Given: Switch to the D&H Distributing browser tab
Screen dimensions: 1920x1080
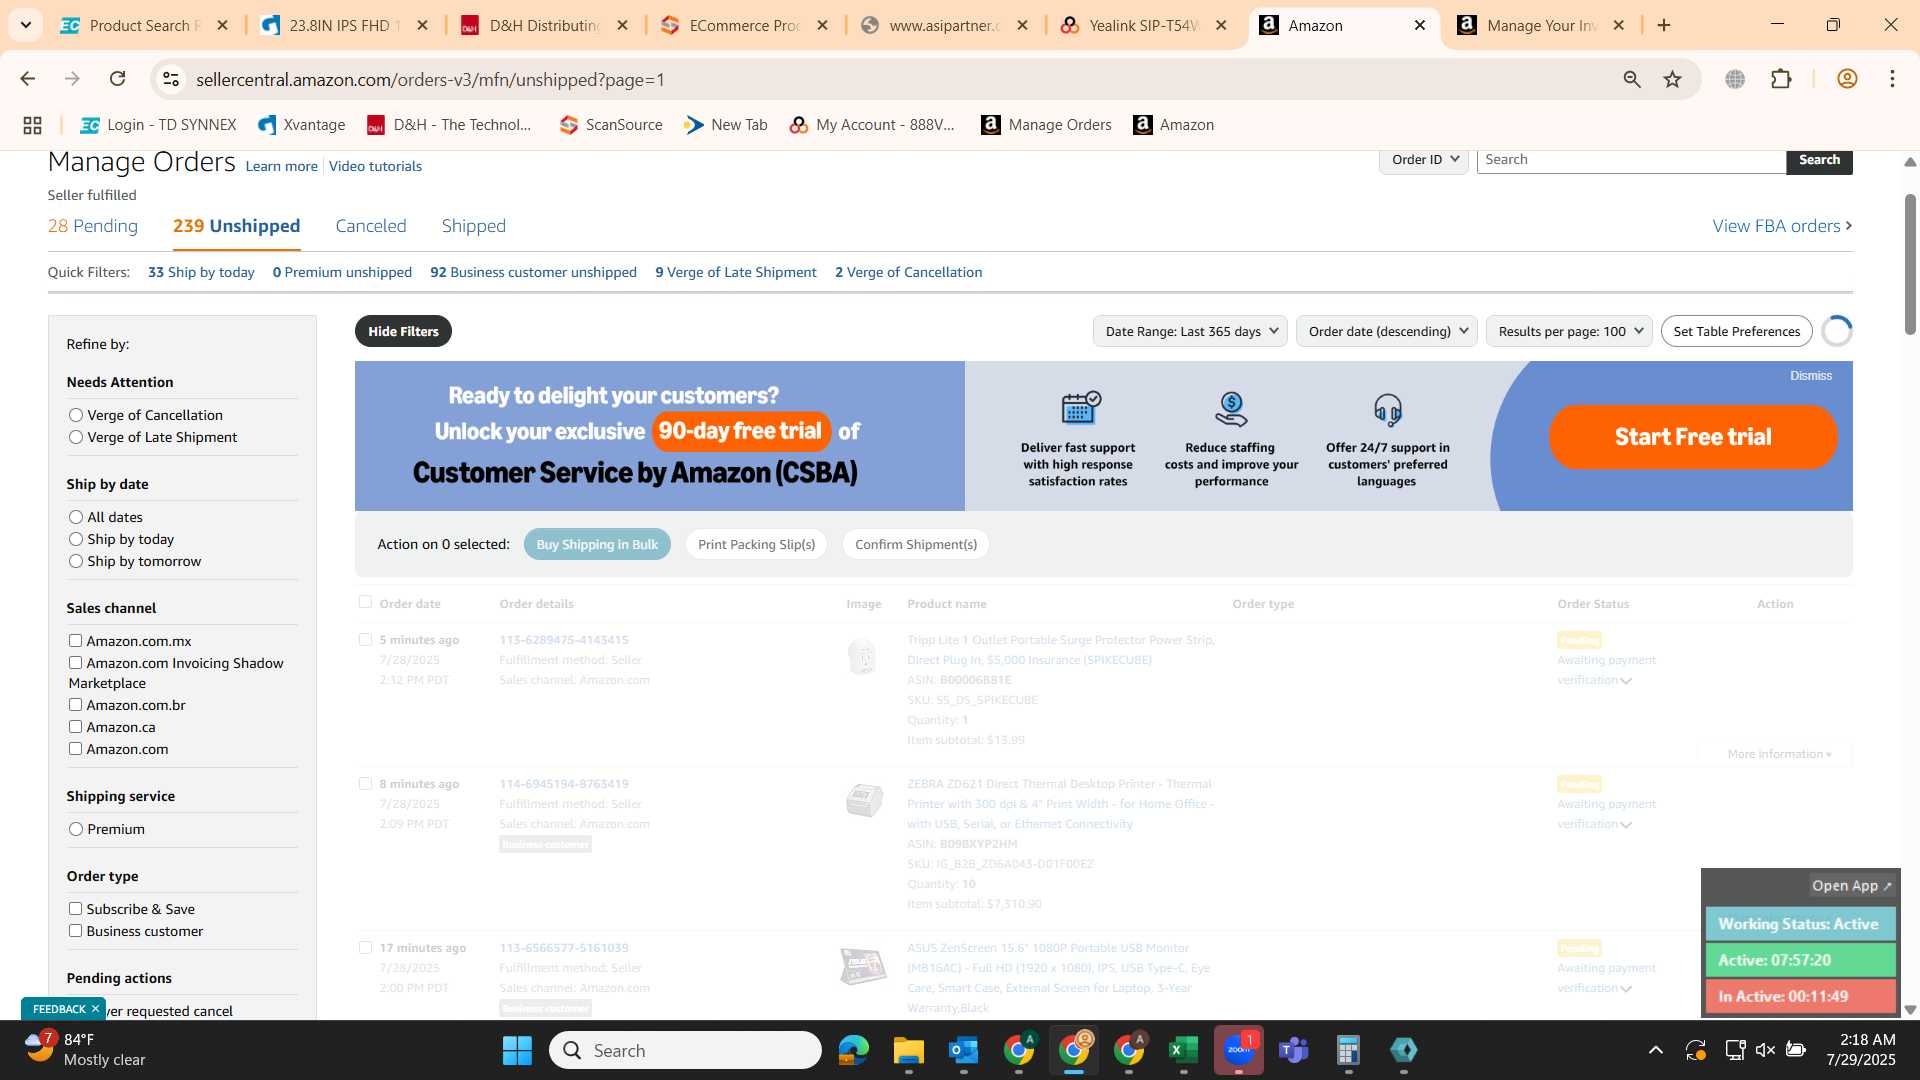Looking at the screenshot, I should point(545,26).
